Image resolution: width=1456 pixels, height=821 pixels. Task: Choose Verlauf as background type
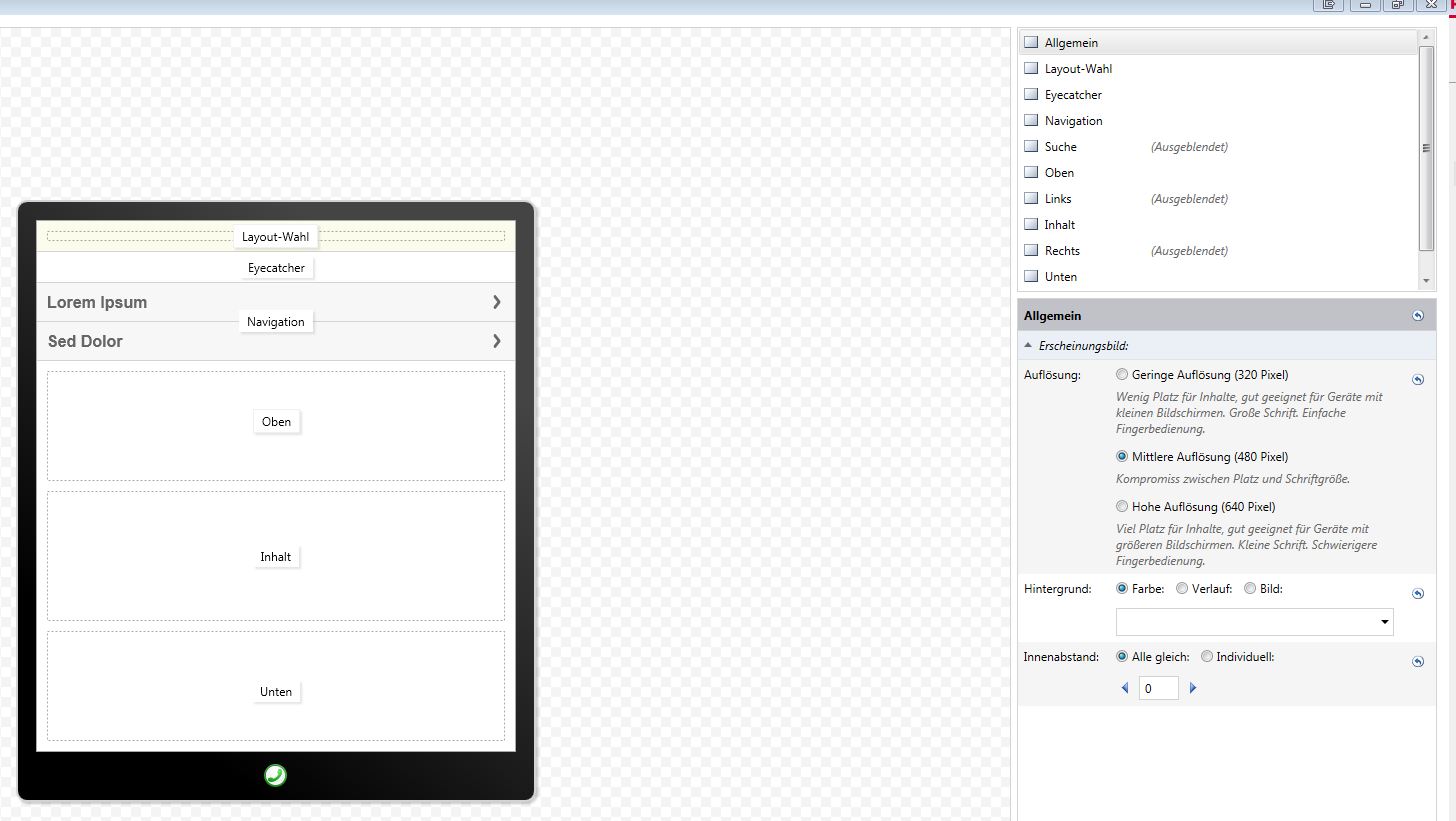[x=1182, y=589]
